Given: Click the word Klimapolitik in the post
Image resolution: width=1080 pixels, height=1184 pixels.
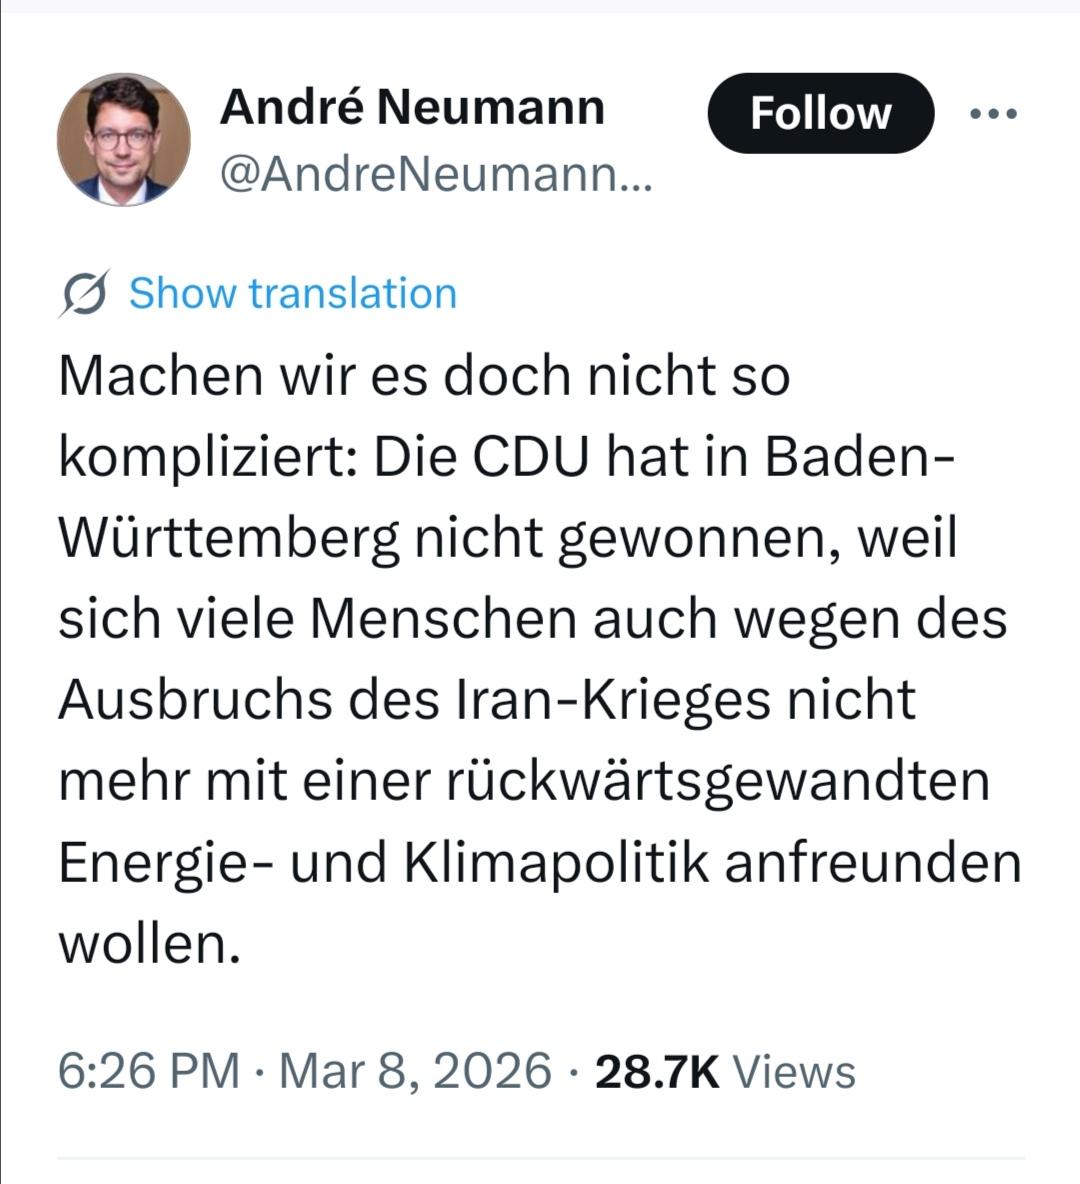Looking at the screenshot, I should [x=557, y=863].
